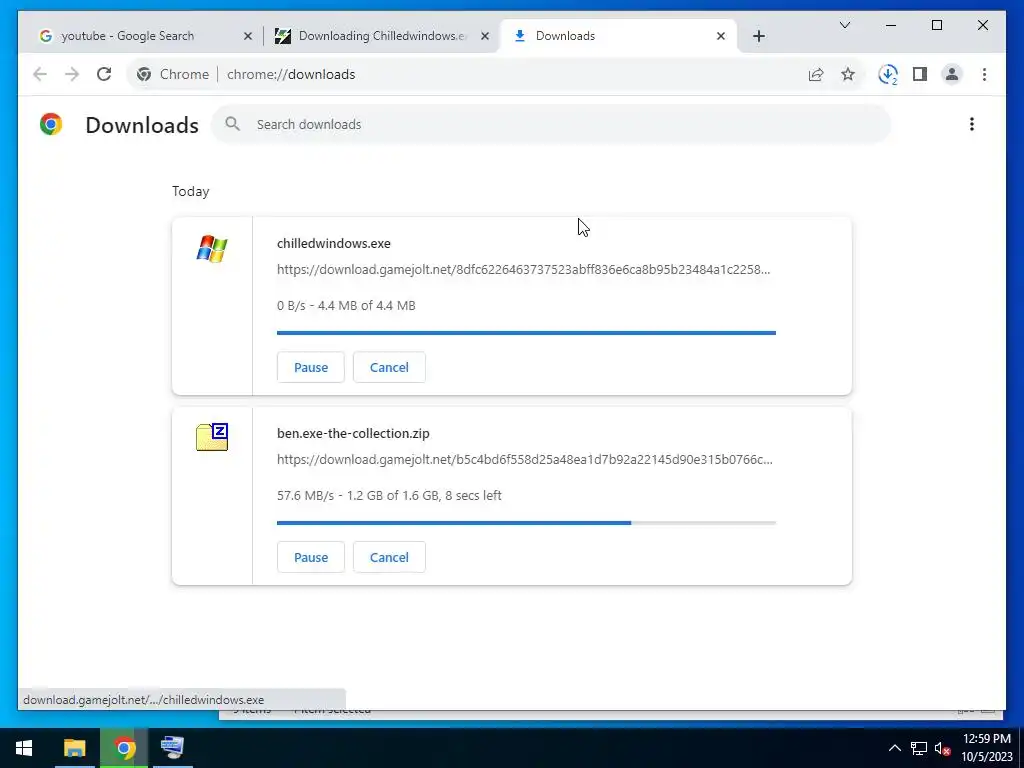Bookmark this tab with the star icon
This screenshot has height=768, width=1024.
(x=848, y=74)
